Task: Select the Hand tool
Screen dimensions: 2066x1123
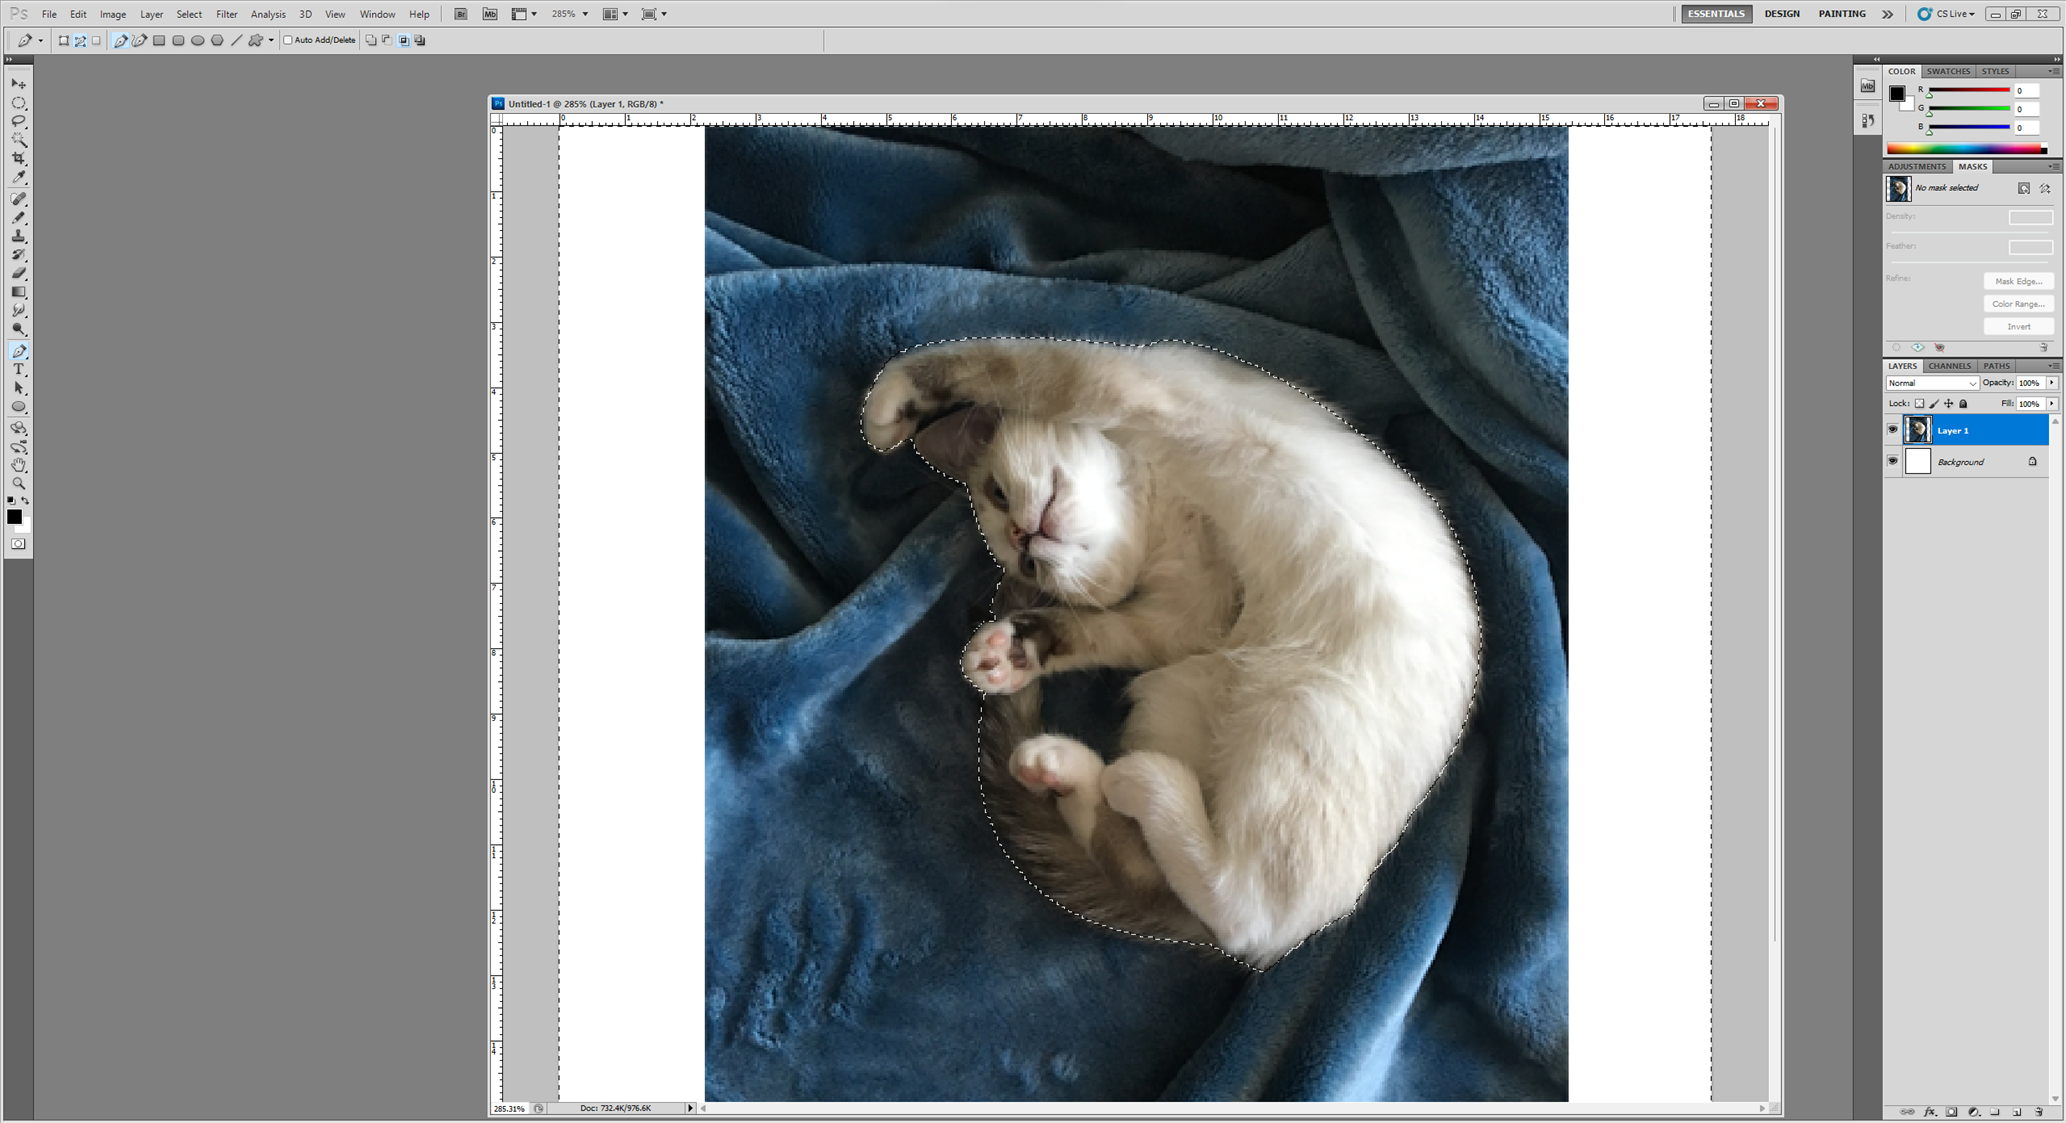Action: (x=19, y=465)
